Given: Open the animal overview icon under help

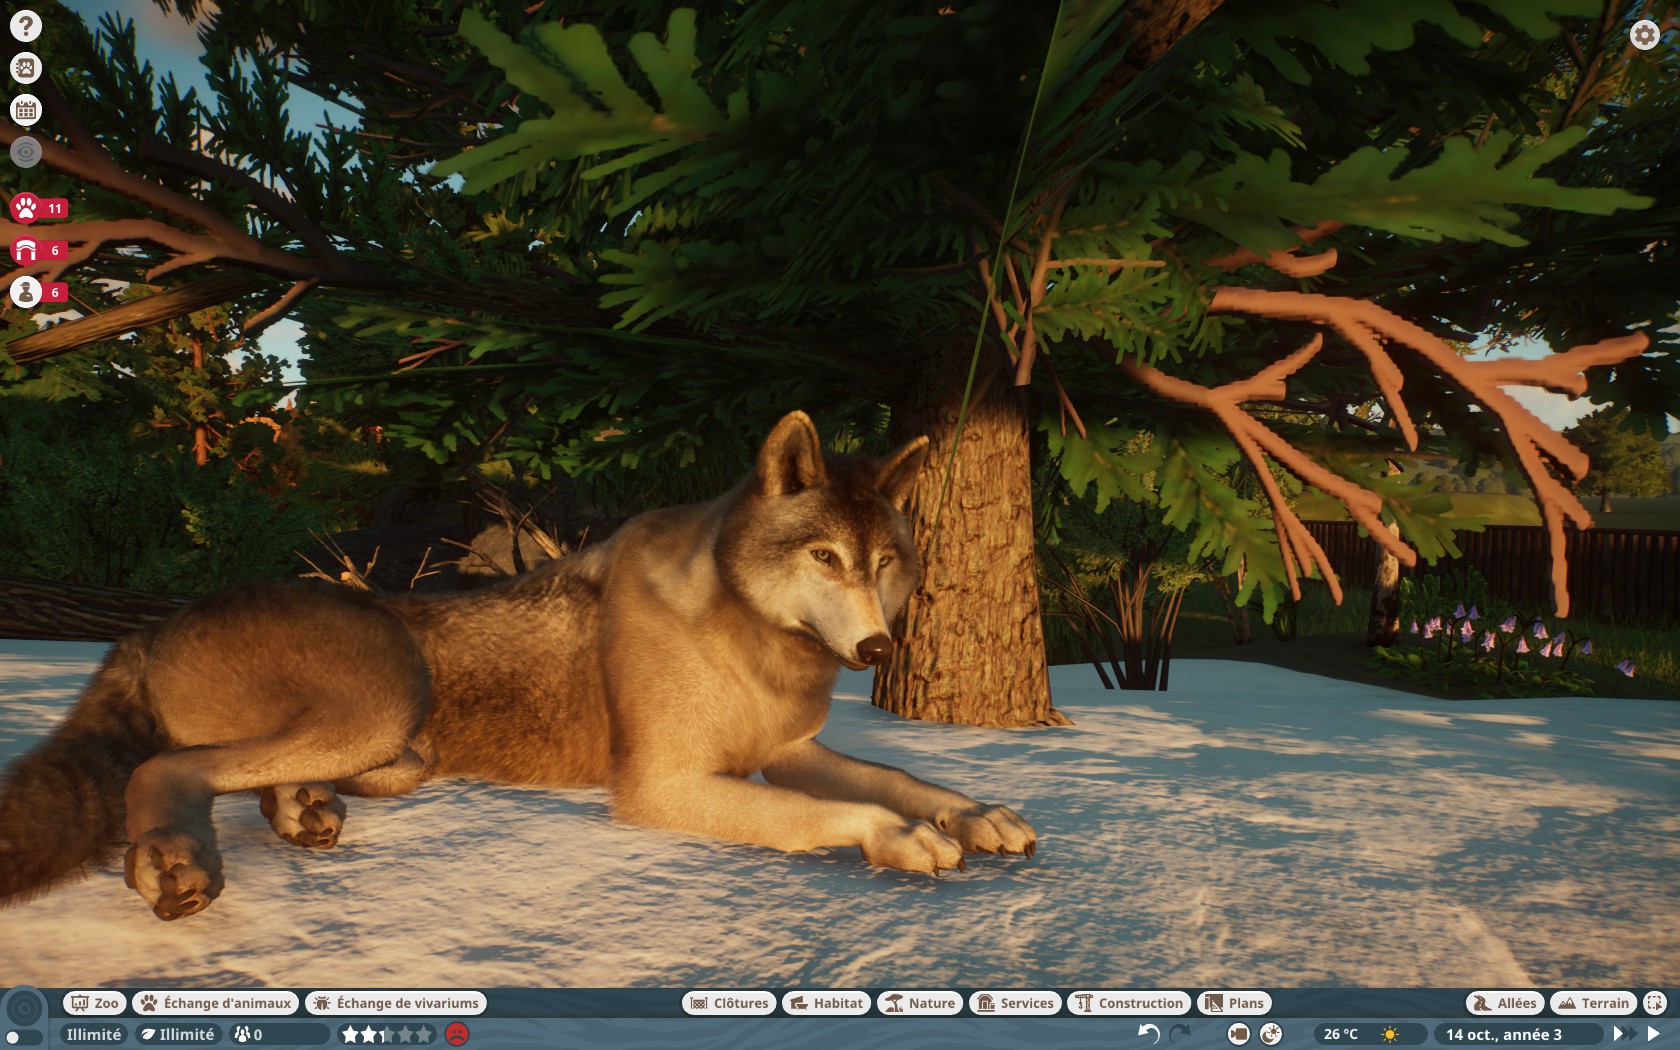Looking at the screenshot, I should 26,68.
